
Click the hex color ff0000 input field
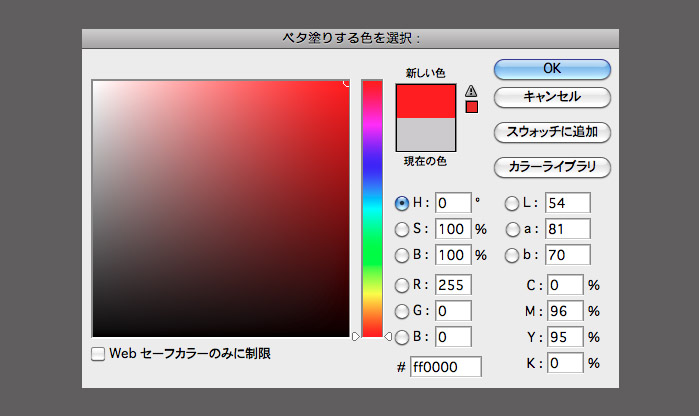tap(446, 367)
